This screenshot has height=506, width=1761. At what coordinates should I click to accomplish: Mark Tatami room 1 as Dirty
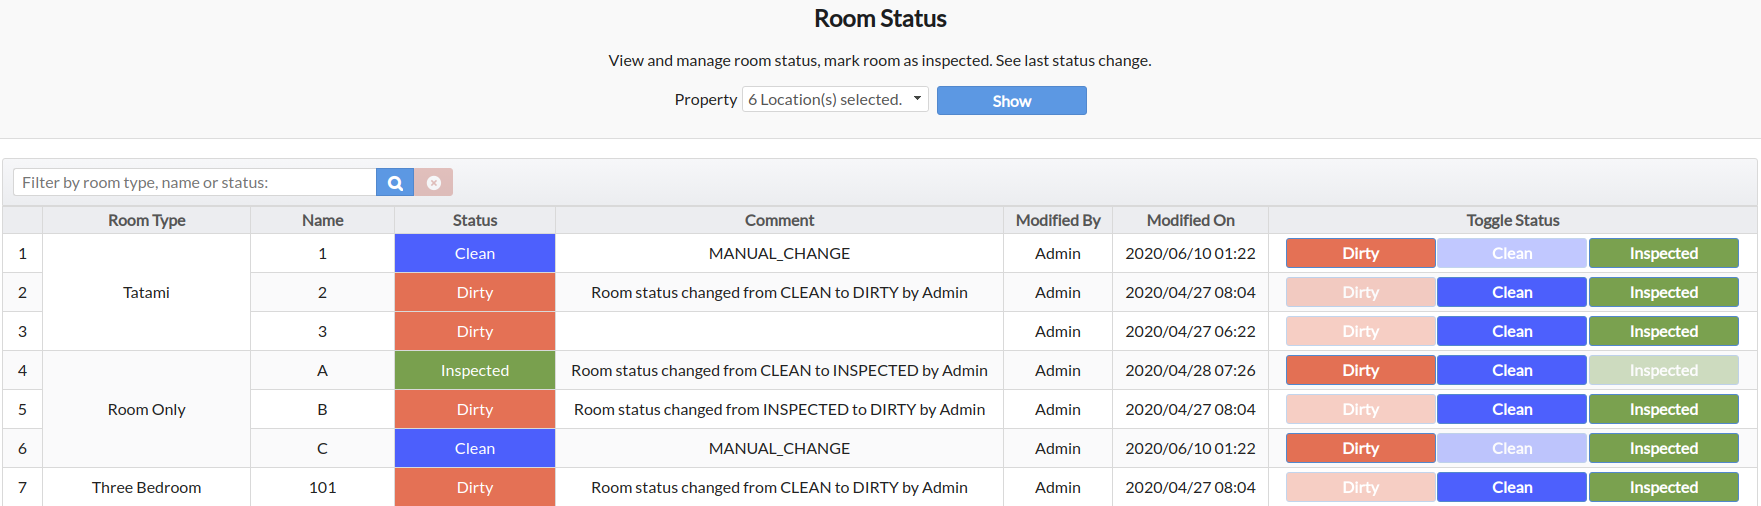tap(1360, 254)
